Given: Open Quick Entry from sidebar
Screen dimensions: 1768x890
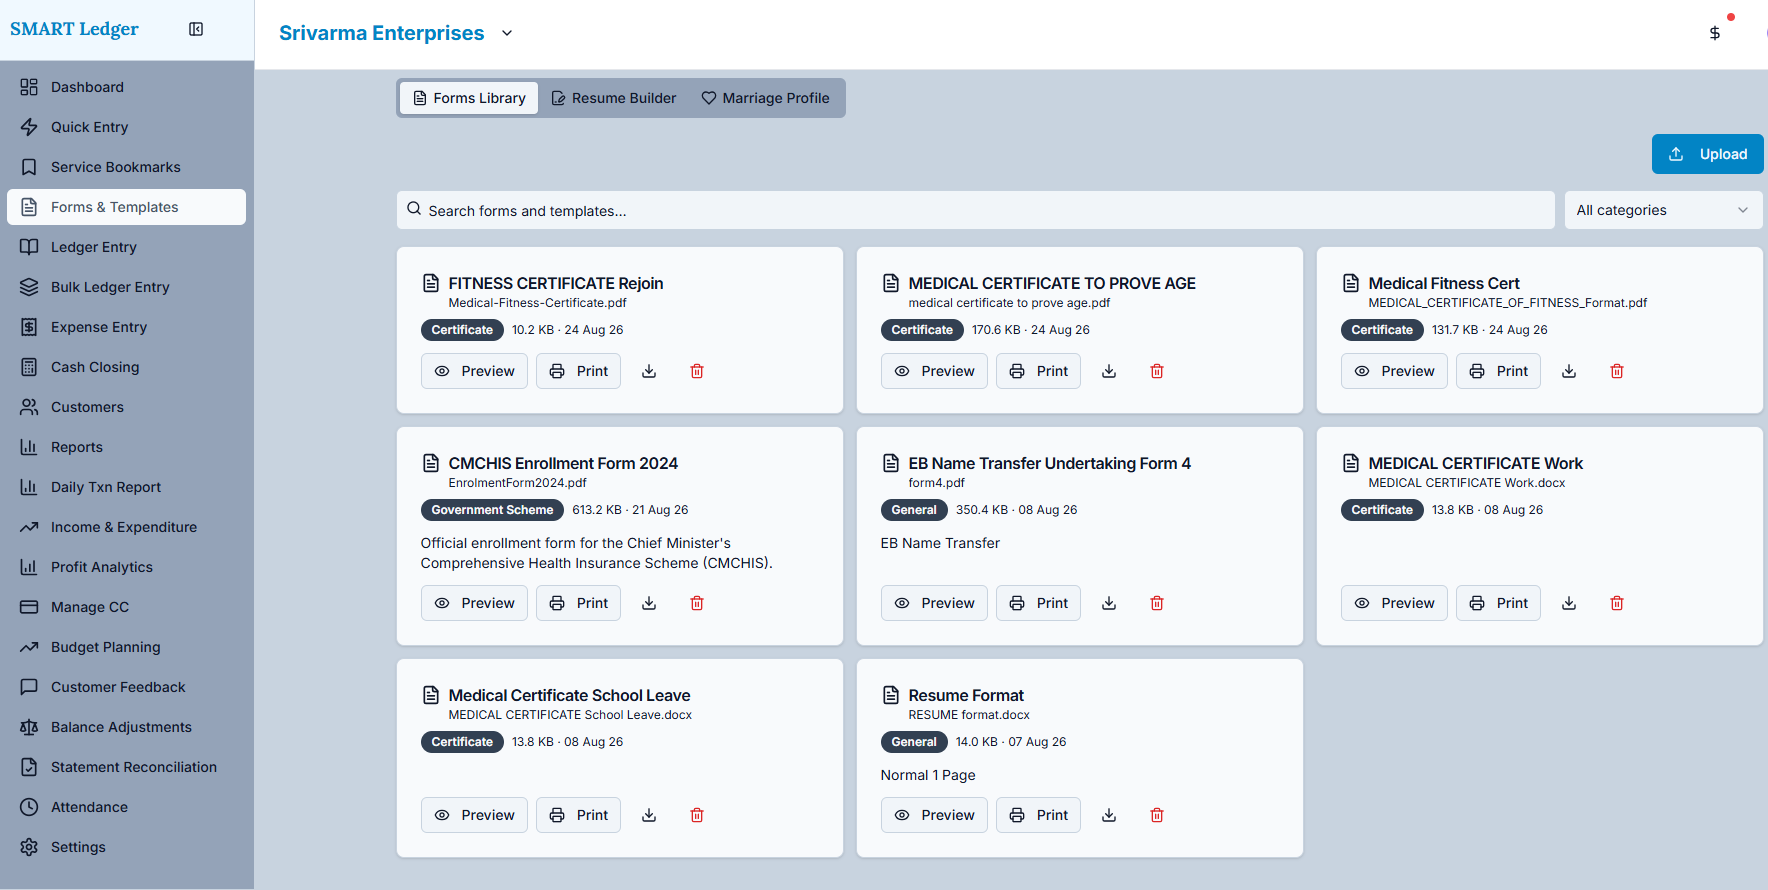Looking at the screenshot, I should point(126,127).
